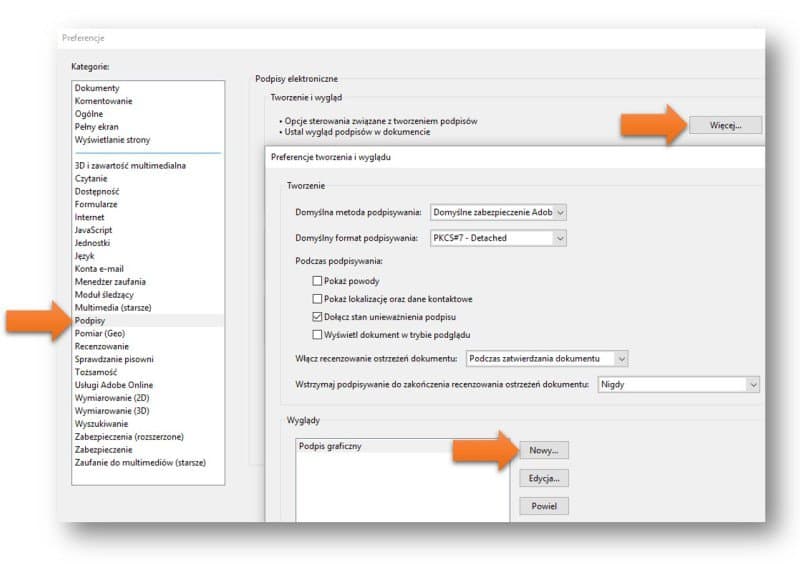Click the Powiel button
Viewport: 800px width, 564px height.
coord(543,506)
